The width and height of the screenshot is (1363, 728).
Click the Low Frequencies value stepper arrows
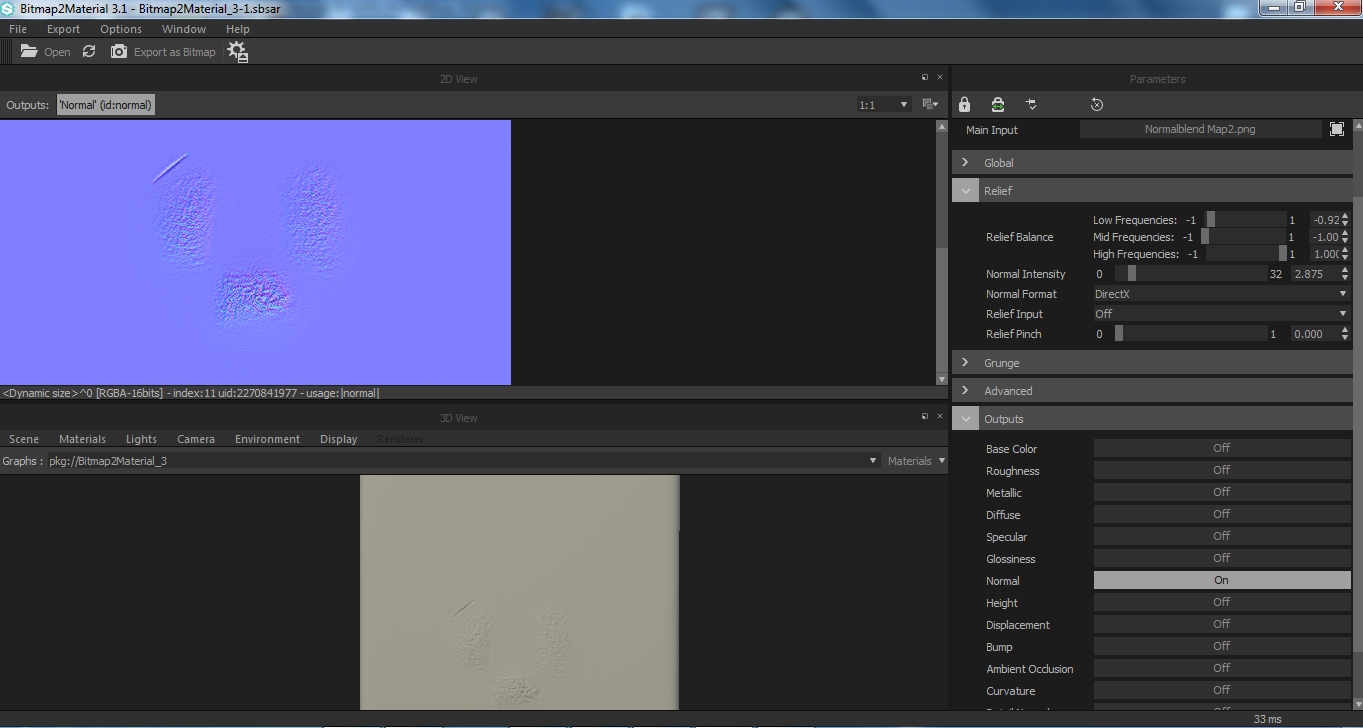(x=1345, y=220)
